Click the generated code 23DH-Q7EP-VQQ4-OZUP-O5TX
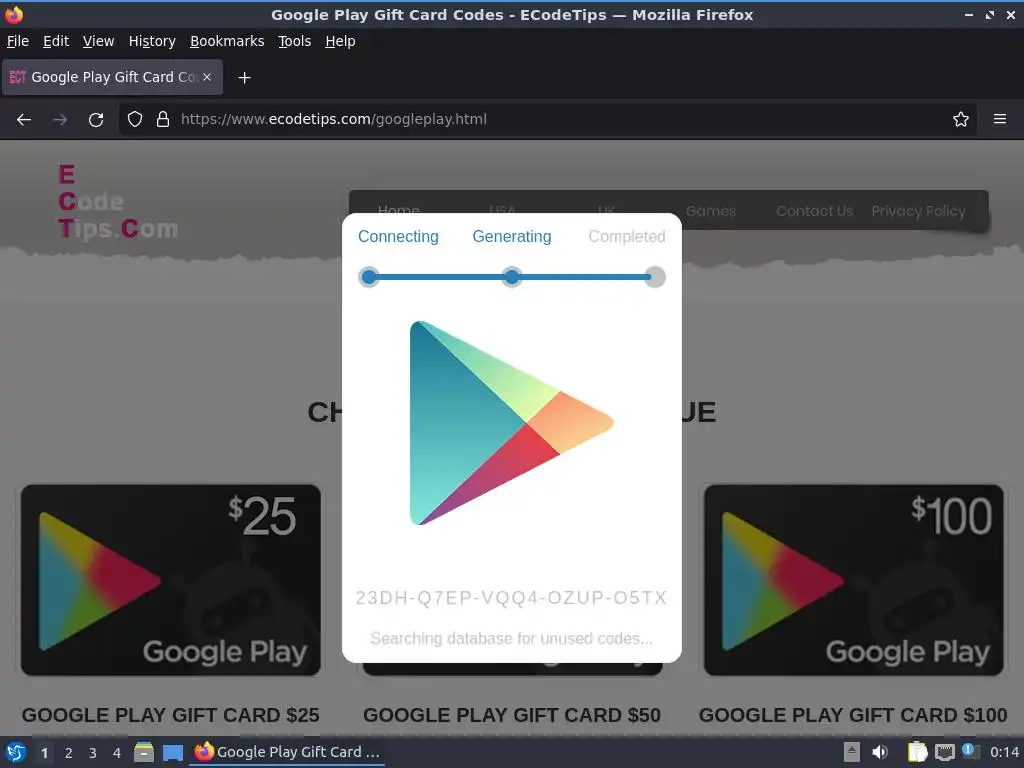Viewport: 1024px width, 768px height. click(x=511, y=598)
